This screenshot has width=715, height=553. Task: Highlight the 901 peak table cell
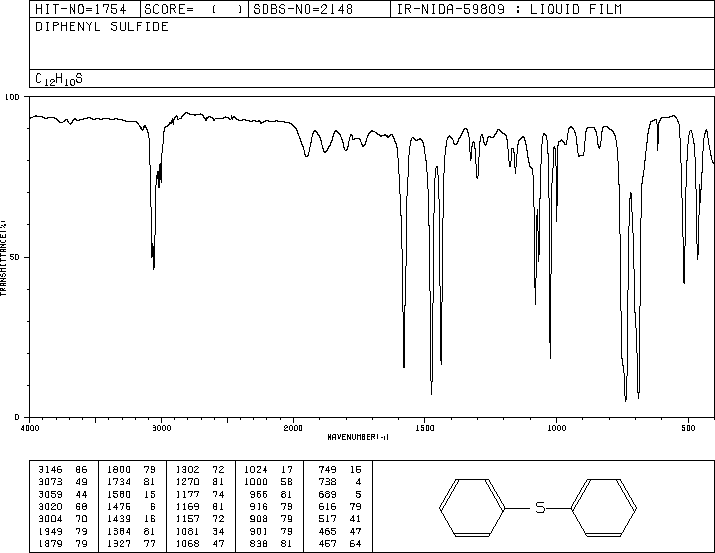click(x=259, y=532)
